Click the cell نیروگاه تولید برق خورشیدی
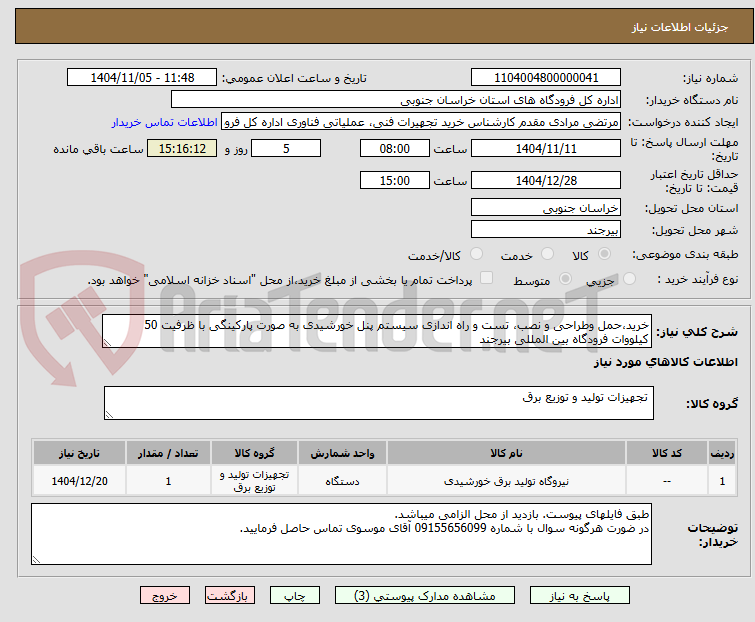The image size is (755, 622). pos(507,481)
